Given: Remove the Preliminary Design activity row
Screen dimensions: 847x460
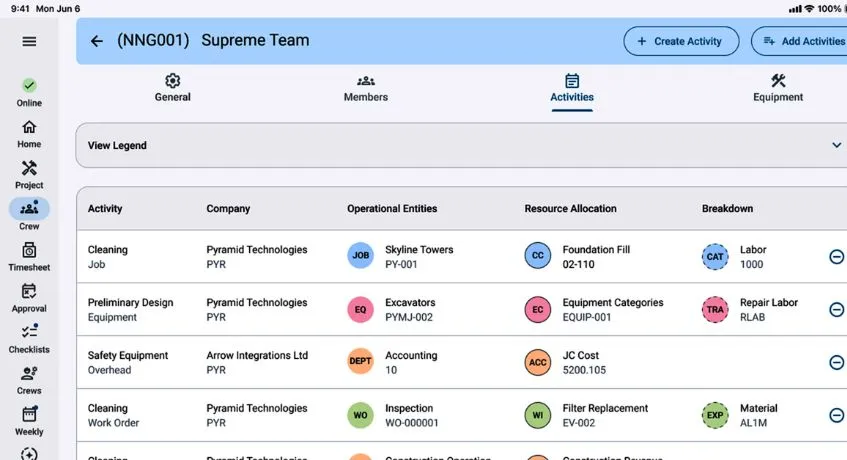Looking at the screenshot, I should point(836,309).
